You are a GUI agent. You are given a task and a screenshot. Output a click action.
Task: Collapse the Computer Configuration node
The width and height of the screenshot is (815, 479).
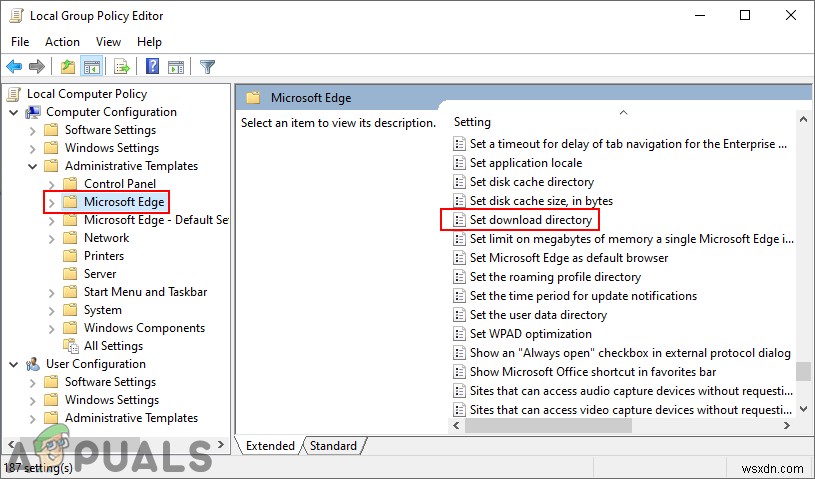pyautogui.click(x=14, y=112)
